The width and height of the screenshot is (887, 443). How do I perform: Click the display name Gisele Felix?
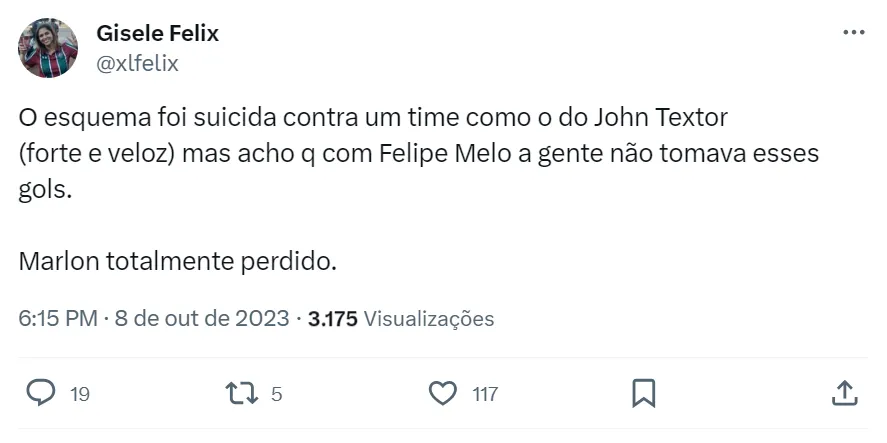coord(157,33)
